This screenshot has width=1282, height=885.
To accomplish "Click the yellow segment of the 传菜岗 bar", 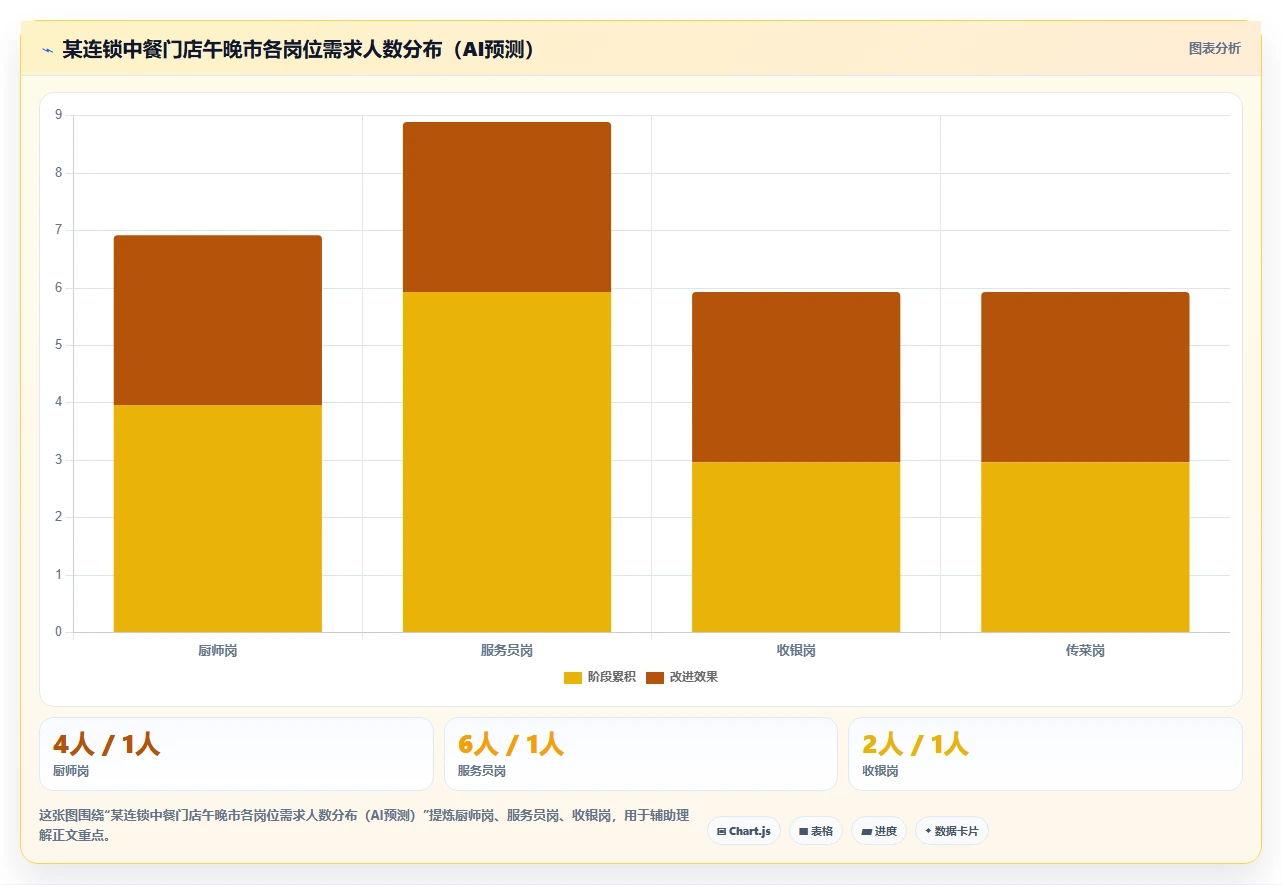I will (1085, 547).
